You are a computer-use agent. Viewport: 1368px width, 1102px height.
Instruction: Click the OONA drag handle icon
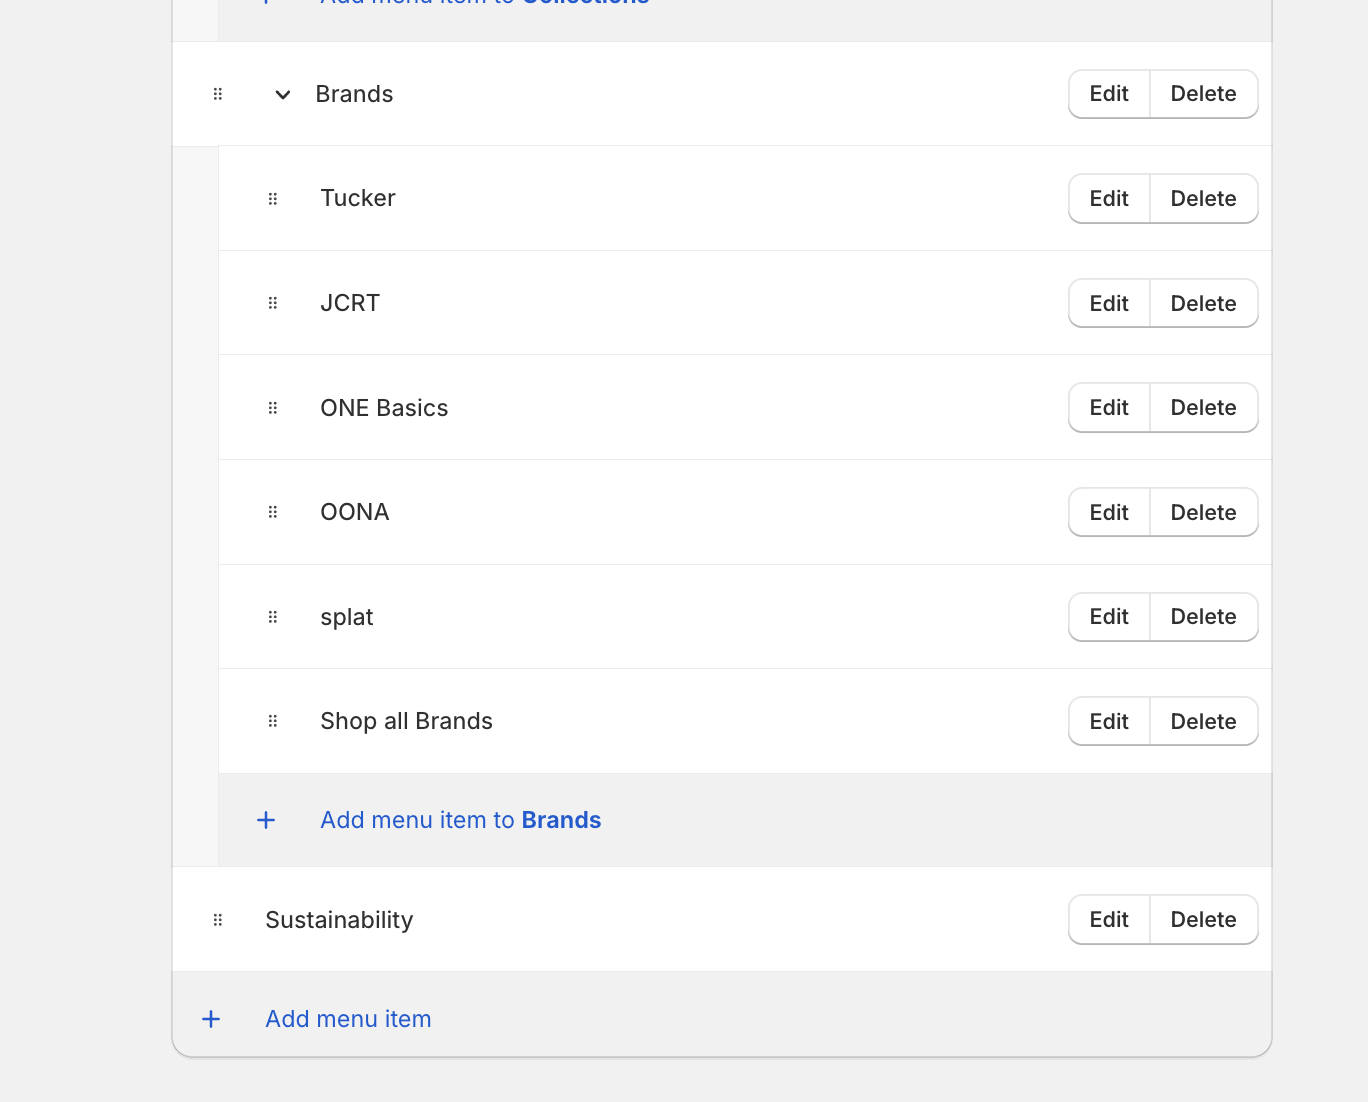coord(273,512)
